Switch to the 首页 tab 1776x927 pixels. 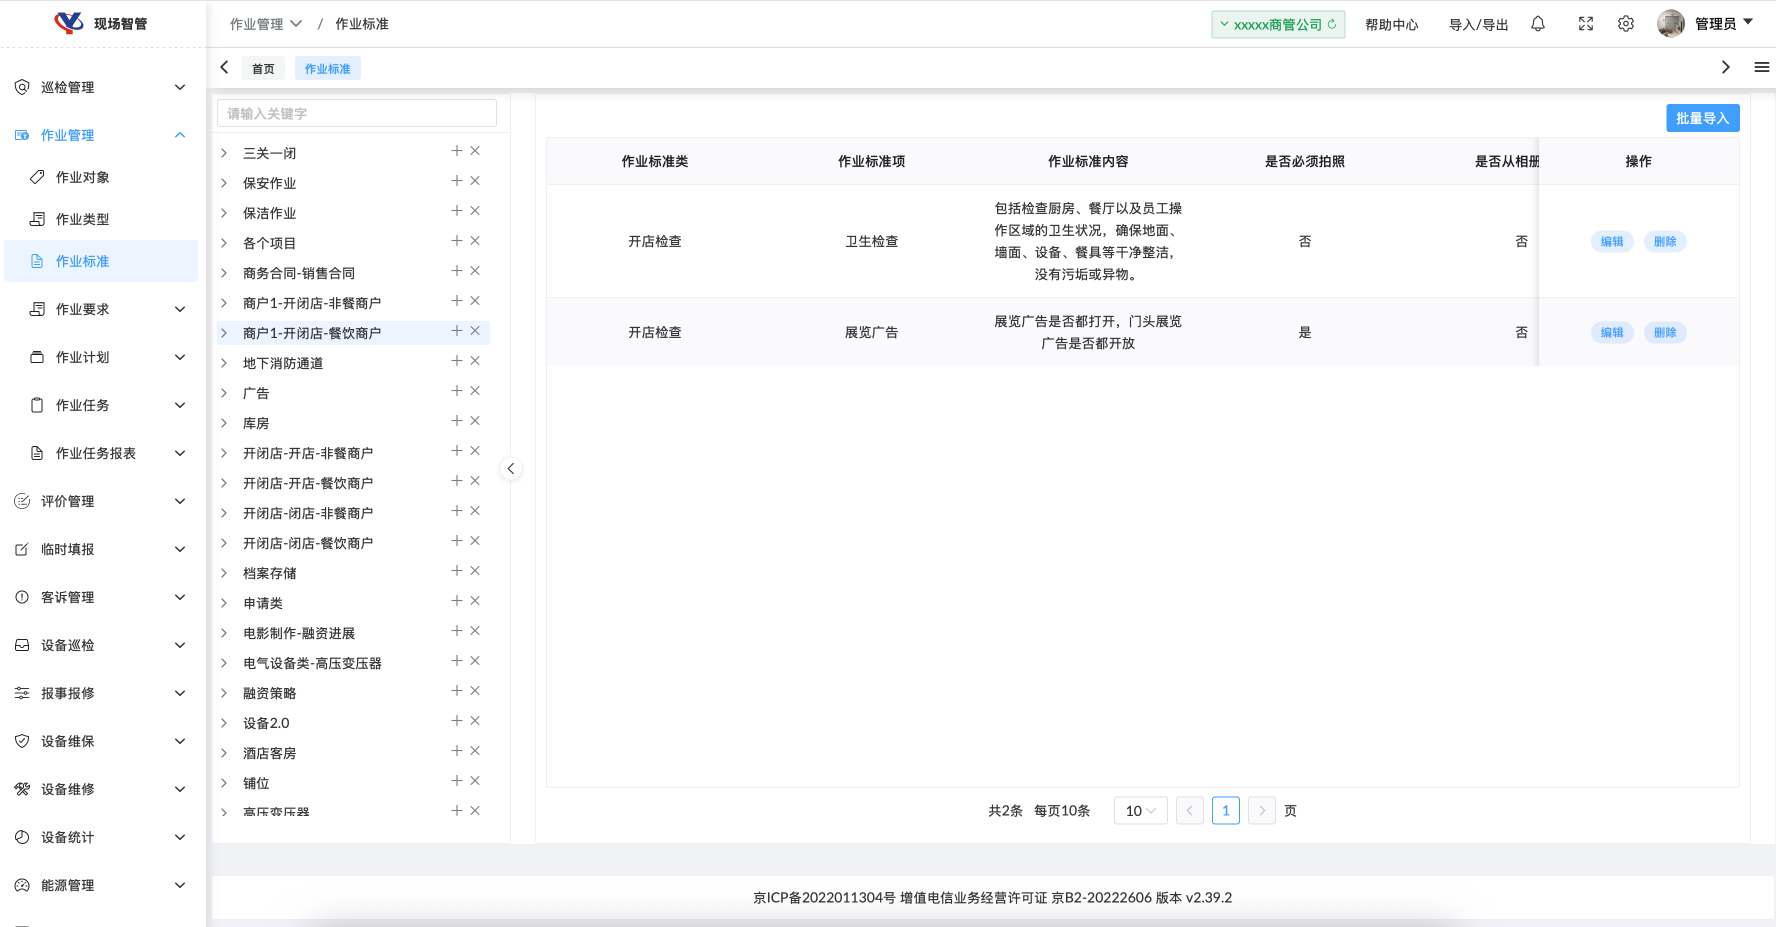click(x=263, y=69)
